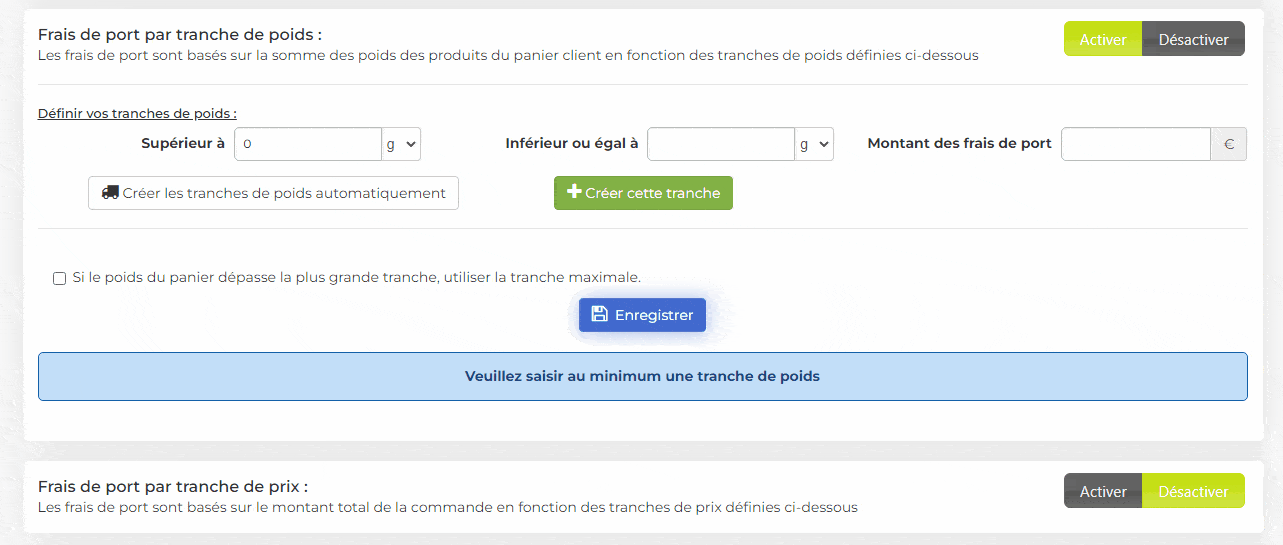Focus the Montant des frais de port field
Viewport: 1283px width, 545px height.
pyautogui.click(x=1135, y=144)
